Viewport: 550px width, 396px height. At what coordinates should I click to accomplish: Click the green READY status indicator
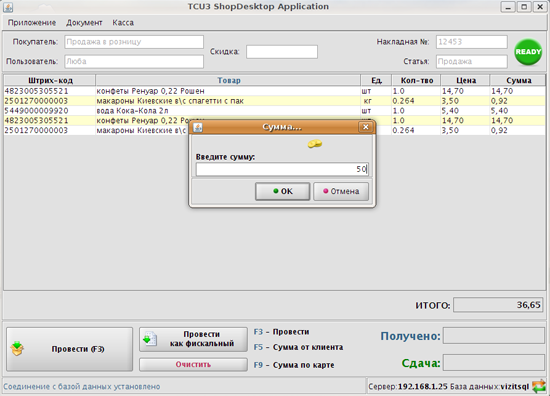click(528, 52)
